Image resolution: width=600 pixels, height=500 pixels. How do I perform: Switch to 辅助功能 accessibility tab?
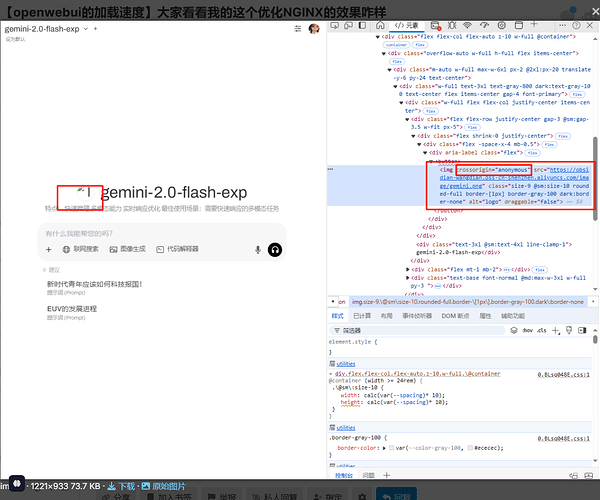[513, 316]
